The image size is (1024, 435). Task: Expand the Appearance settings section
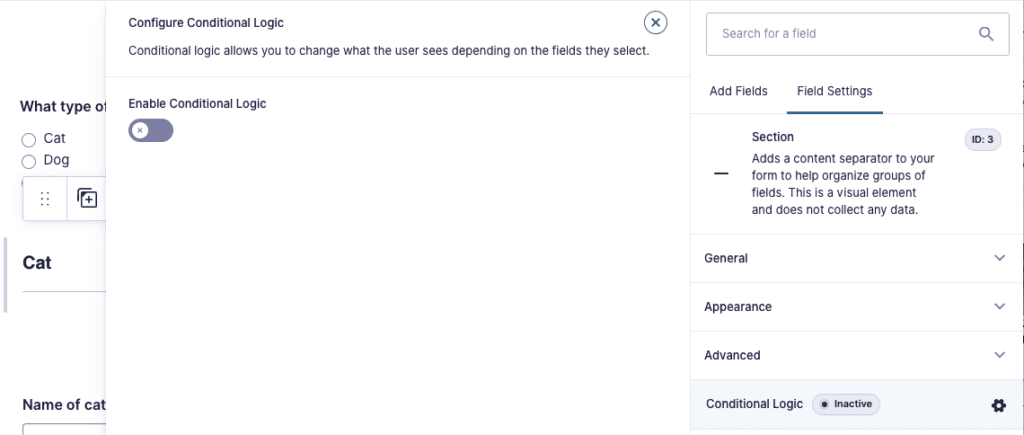pyautogui.click(x=856, y=306)
